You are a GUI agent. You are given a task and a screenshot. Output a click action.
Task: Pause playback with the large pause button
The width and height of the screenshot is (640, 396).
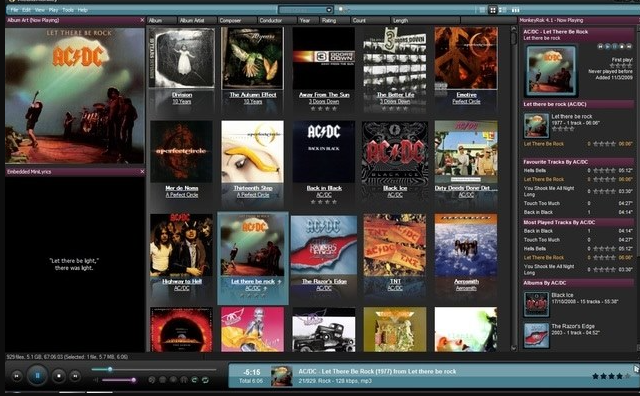(37, 376)
